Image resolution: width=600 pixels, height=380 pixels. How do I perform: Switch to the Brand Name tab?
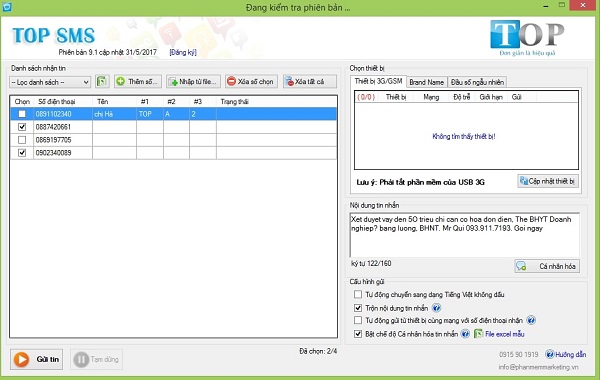426,82
